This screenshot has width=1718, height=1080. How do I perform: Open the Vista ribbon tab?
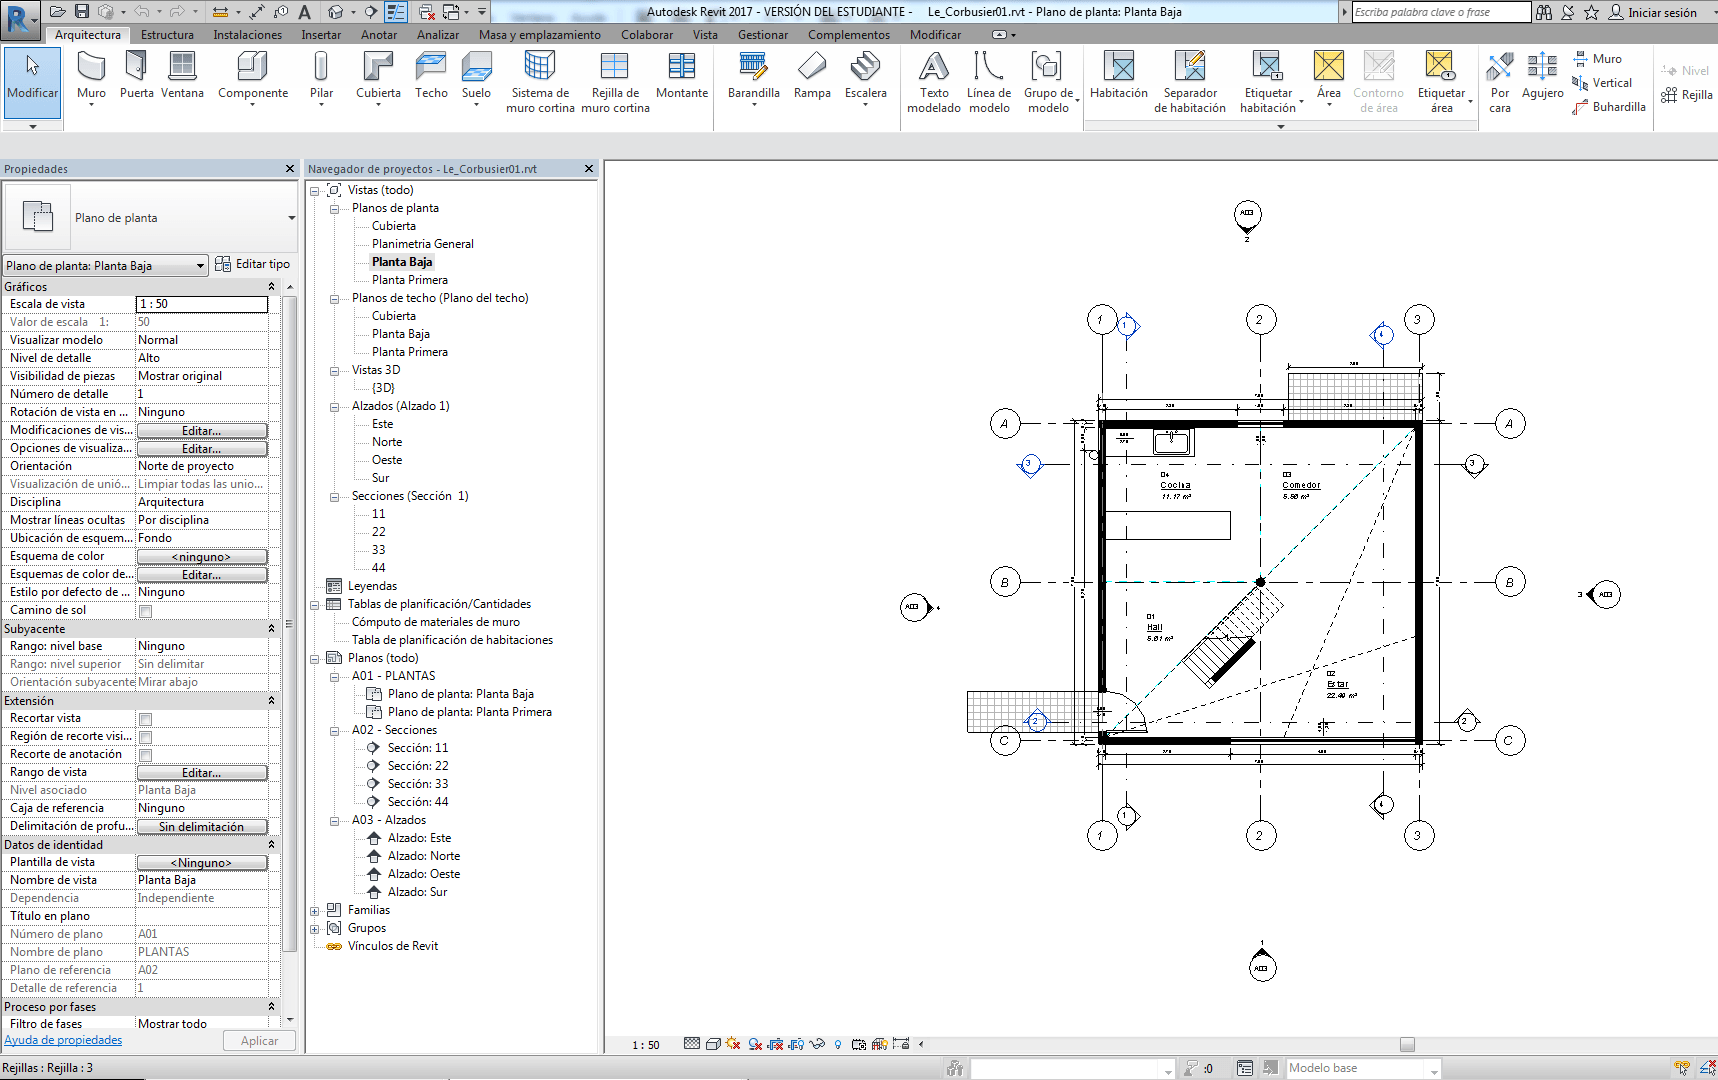[x=705, y=35]
